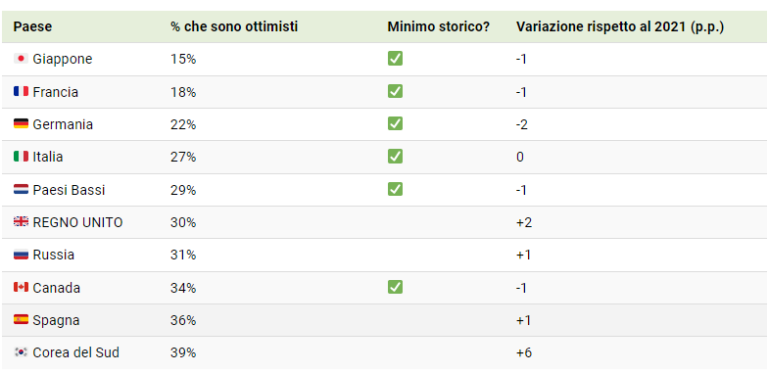Click the green checkmark in Giappone row
768x373 pixels.
coord(395,59)
